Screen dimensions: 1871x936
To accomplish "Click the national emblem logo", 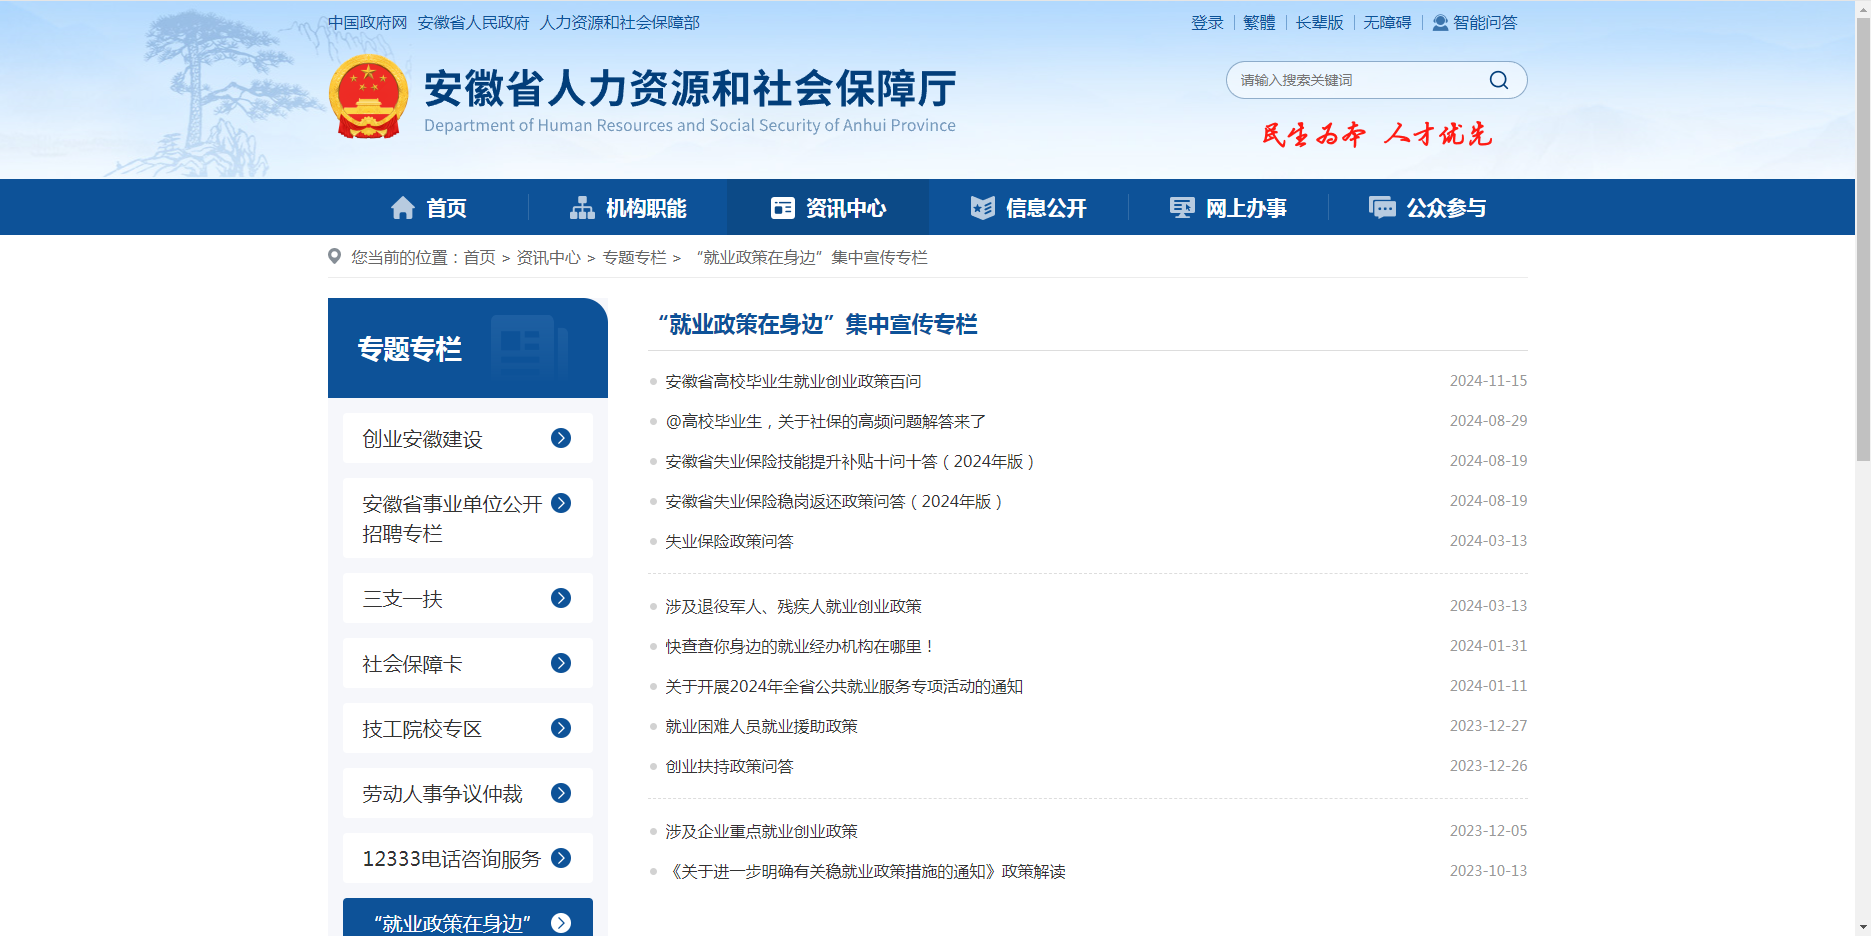I will (x=368, y=97).
